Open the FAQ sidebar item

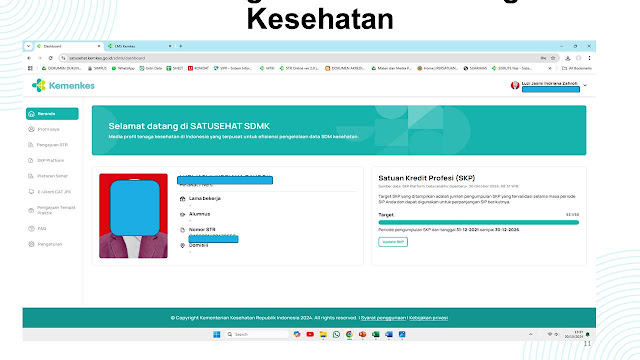37,229
